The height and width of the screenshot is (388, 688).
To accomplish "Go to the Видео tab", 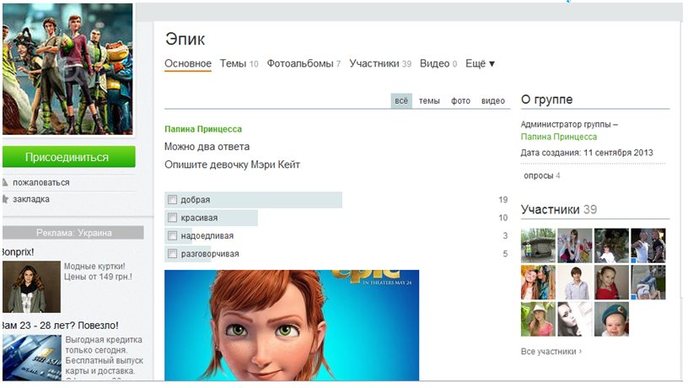I will click(x=438, y=64).
